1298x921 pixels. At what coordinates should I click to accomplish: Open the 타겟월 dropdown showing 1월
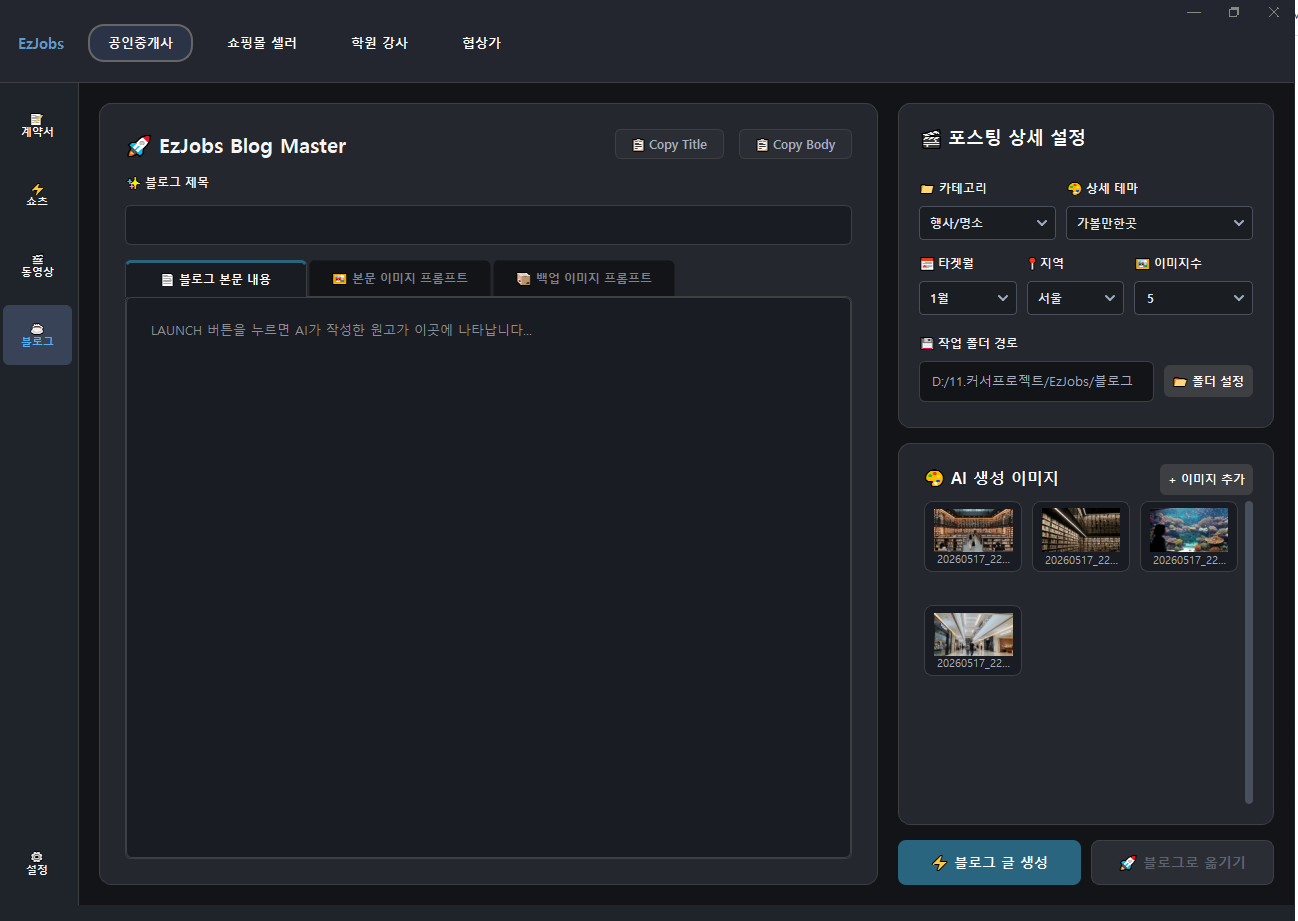pos(968,298)
